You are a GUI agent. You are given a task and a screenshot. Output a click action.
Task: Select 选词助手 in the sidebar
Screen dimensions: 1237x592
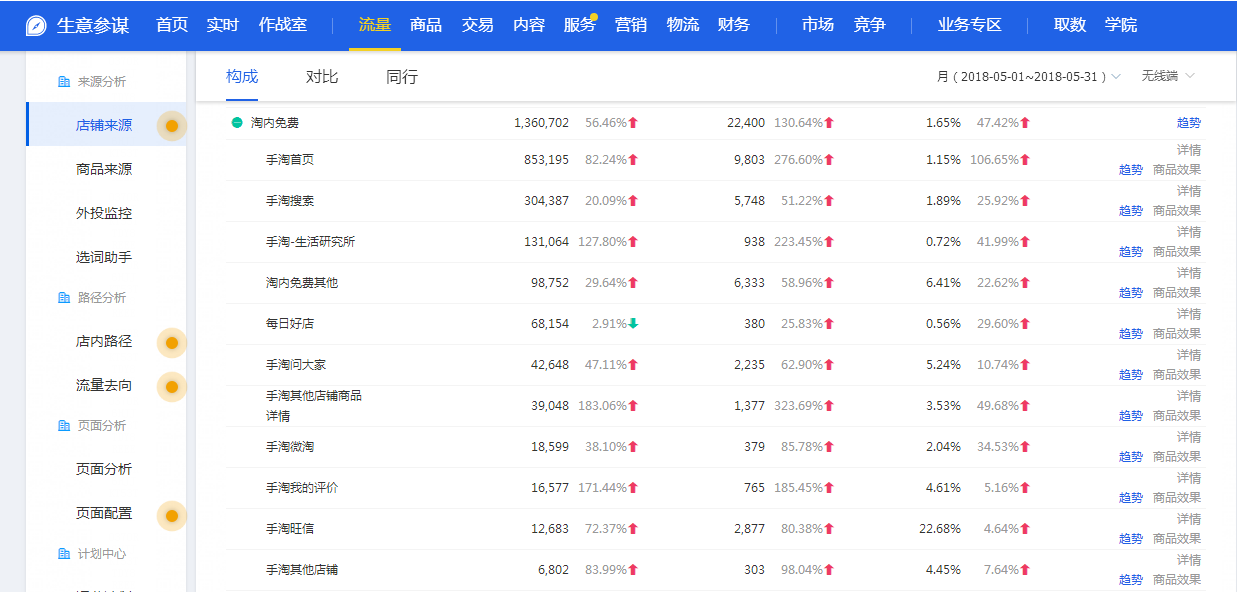point(104,257)
